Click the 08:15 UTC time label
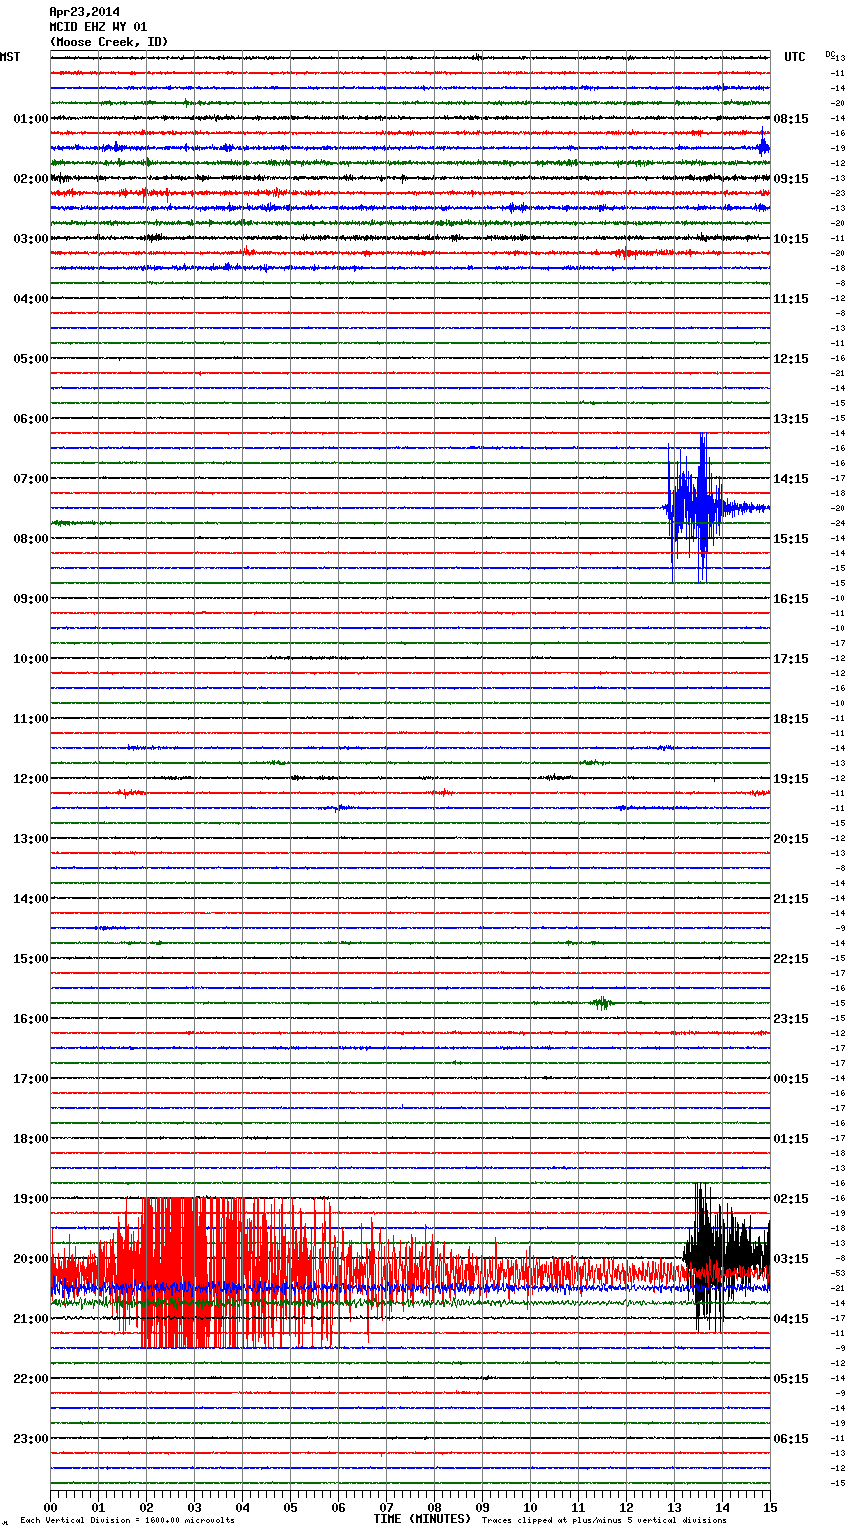 (x=791, y=119)
